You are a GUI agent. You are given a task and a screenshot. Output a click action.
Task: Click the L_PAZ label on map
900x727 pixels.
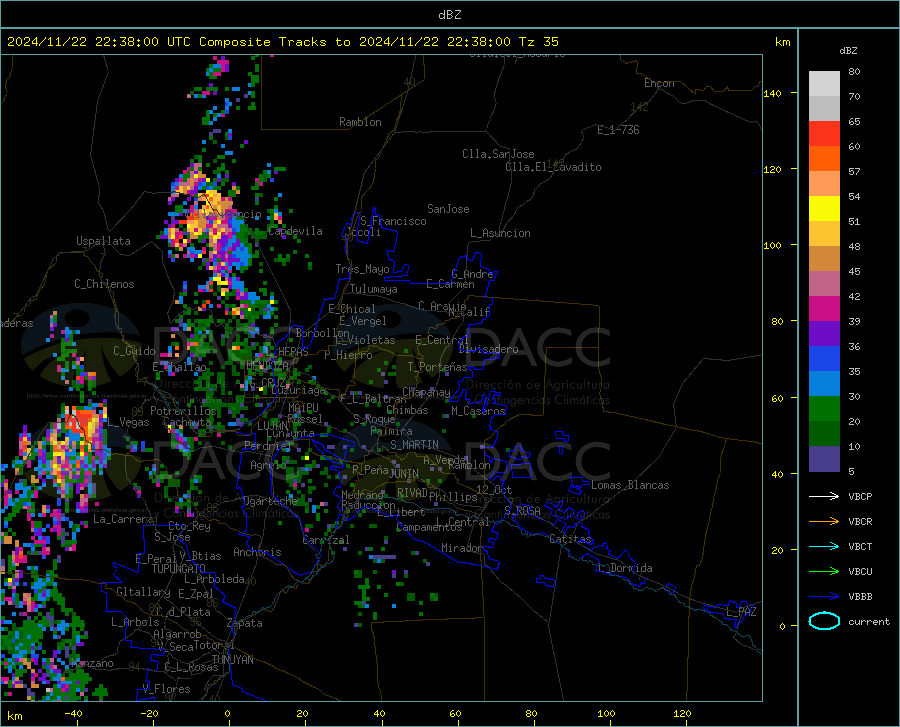tap(741, 612)
